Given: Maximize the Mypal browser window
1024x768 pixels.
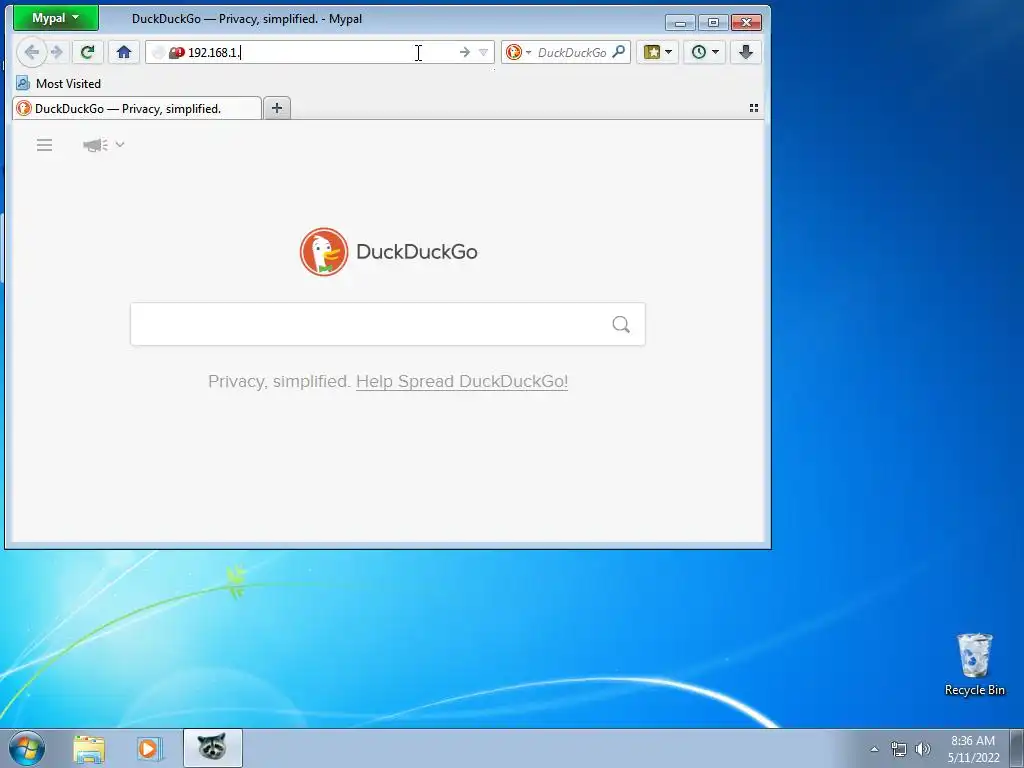Looking at the screenshot, I should 713,23.
